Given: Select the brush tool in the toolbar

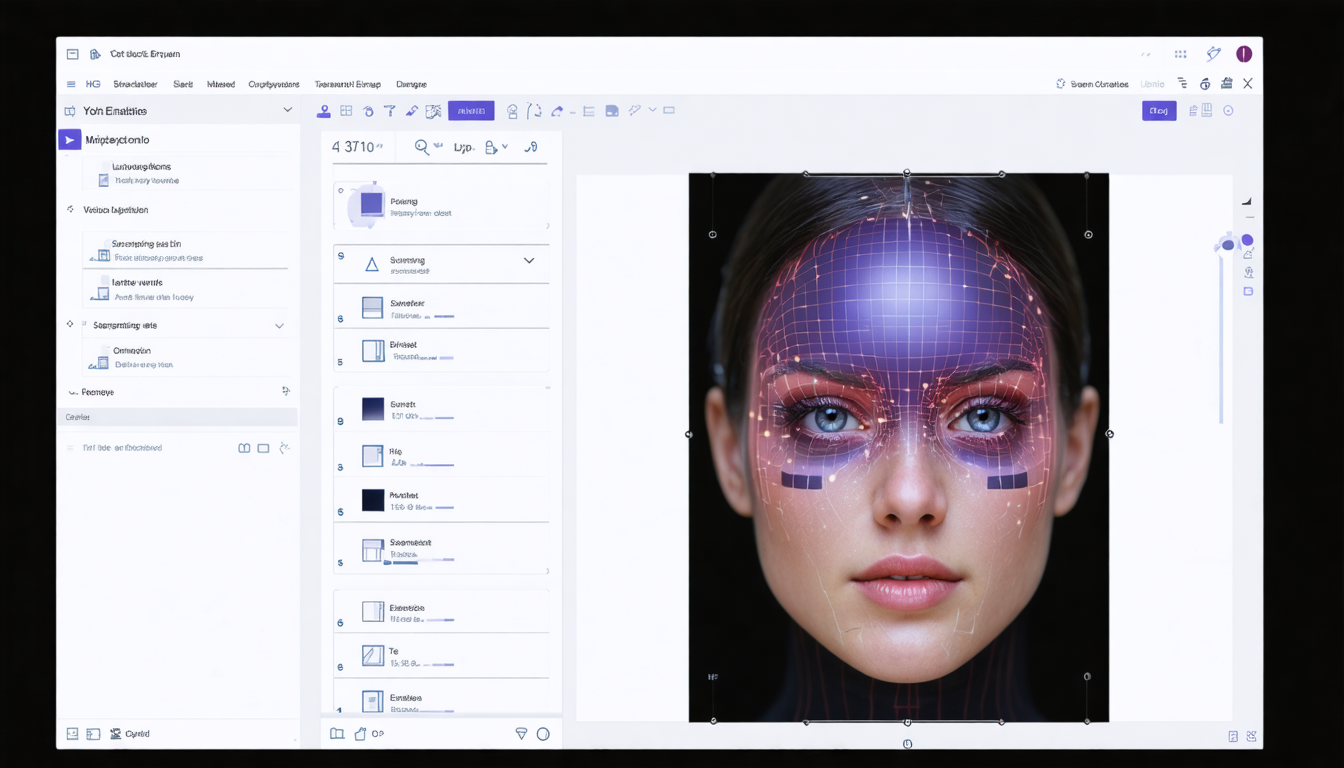Looking at the screenshot, I should point(411,111).
